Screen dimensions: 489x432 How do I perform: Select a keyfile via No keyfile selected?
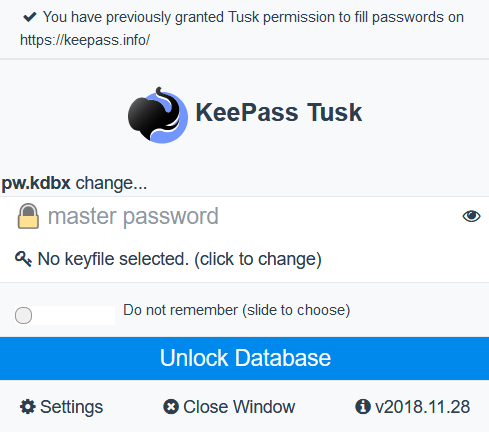click(x=179, y=259)
